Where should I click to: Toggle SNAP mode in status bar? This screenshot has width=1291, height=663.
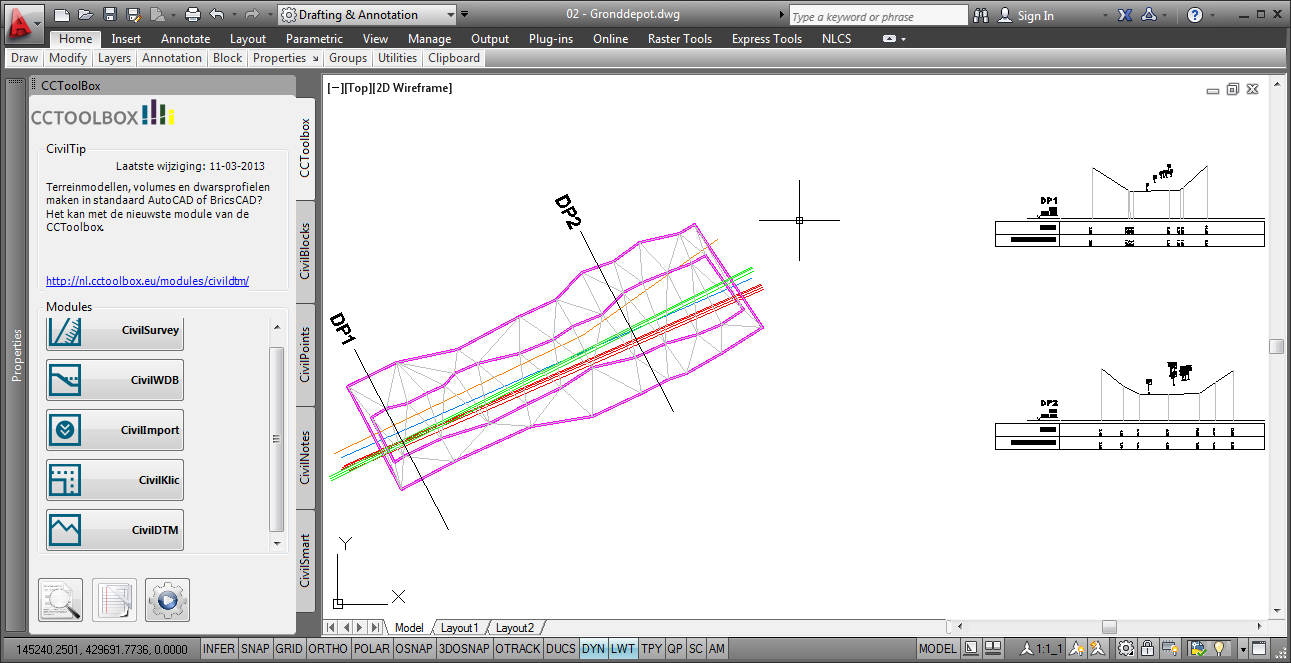pyautogui.click(x=255, y=649)
